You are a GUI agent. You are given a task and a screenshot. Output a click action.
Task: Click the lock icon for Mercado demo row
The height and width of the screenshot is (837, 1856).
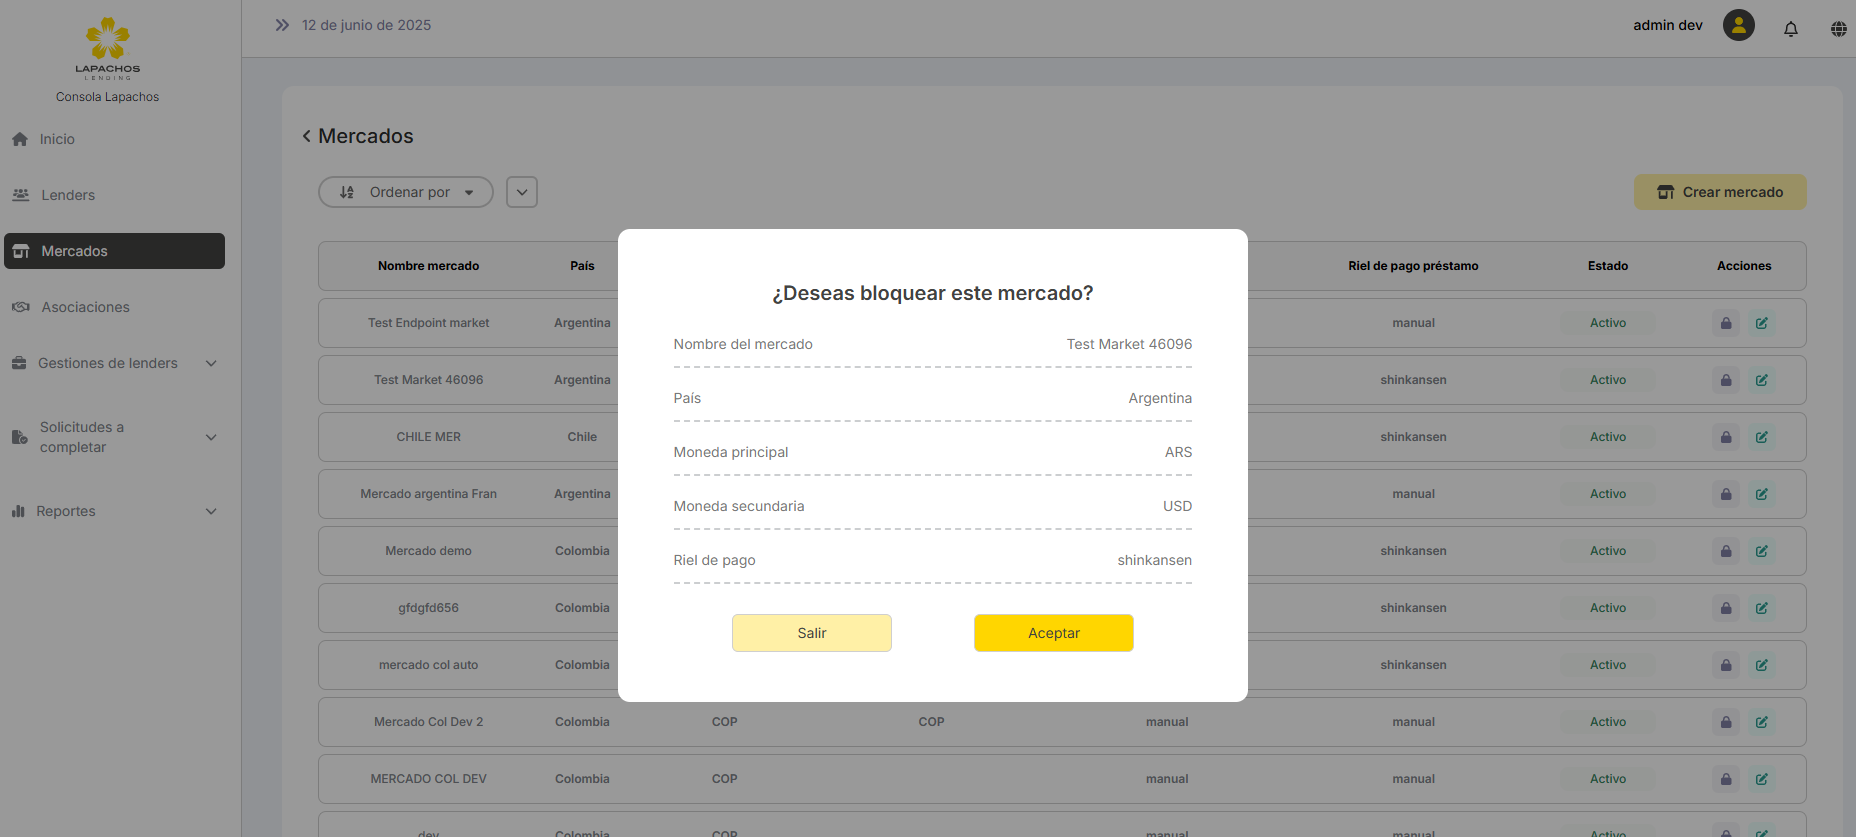pos(1725,551)
